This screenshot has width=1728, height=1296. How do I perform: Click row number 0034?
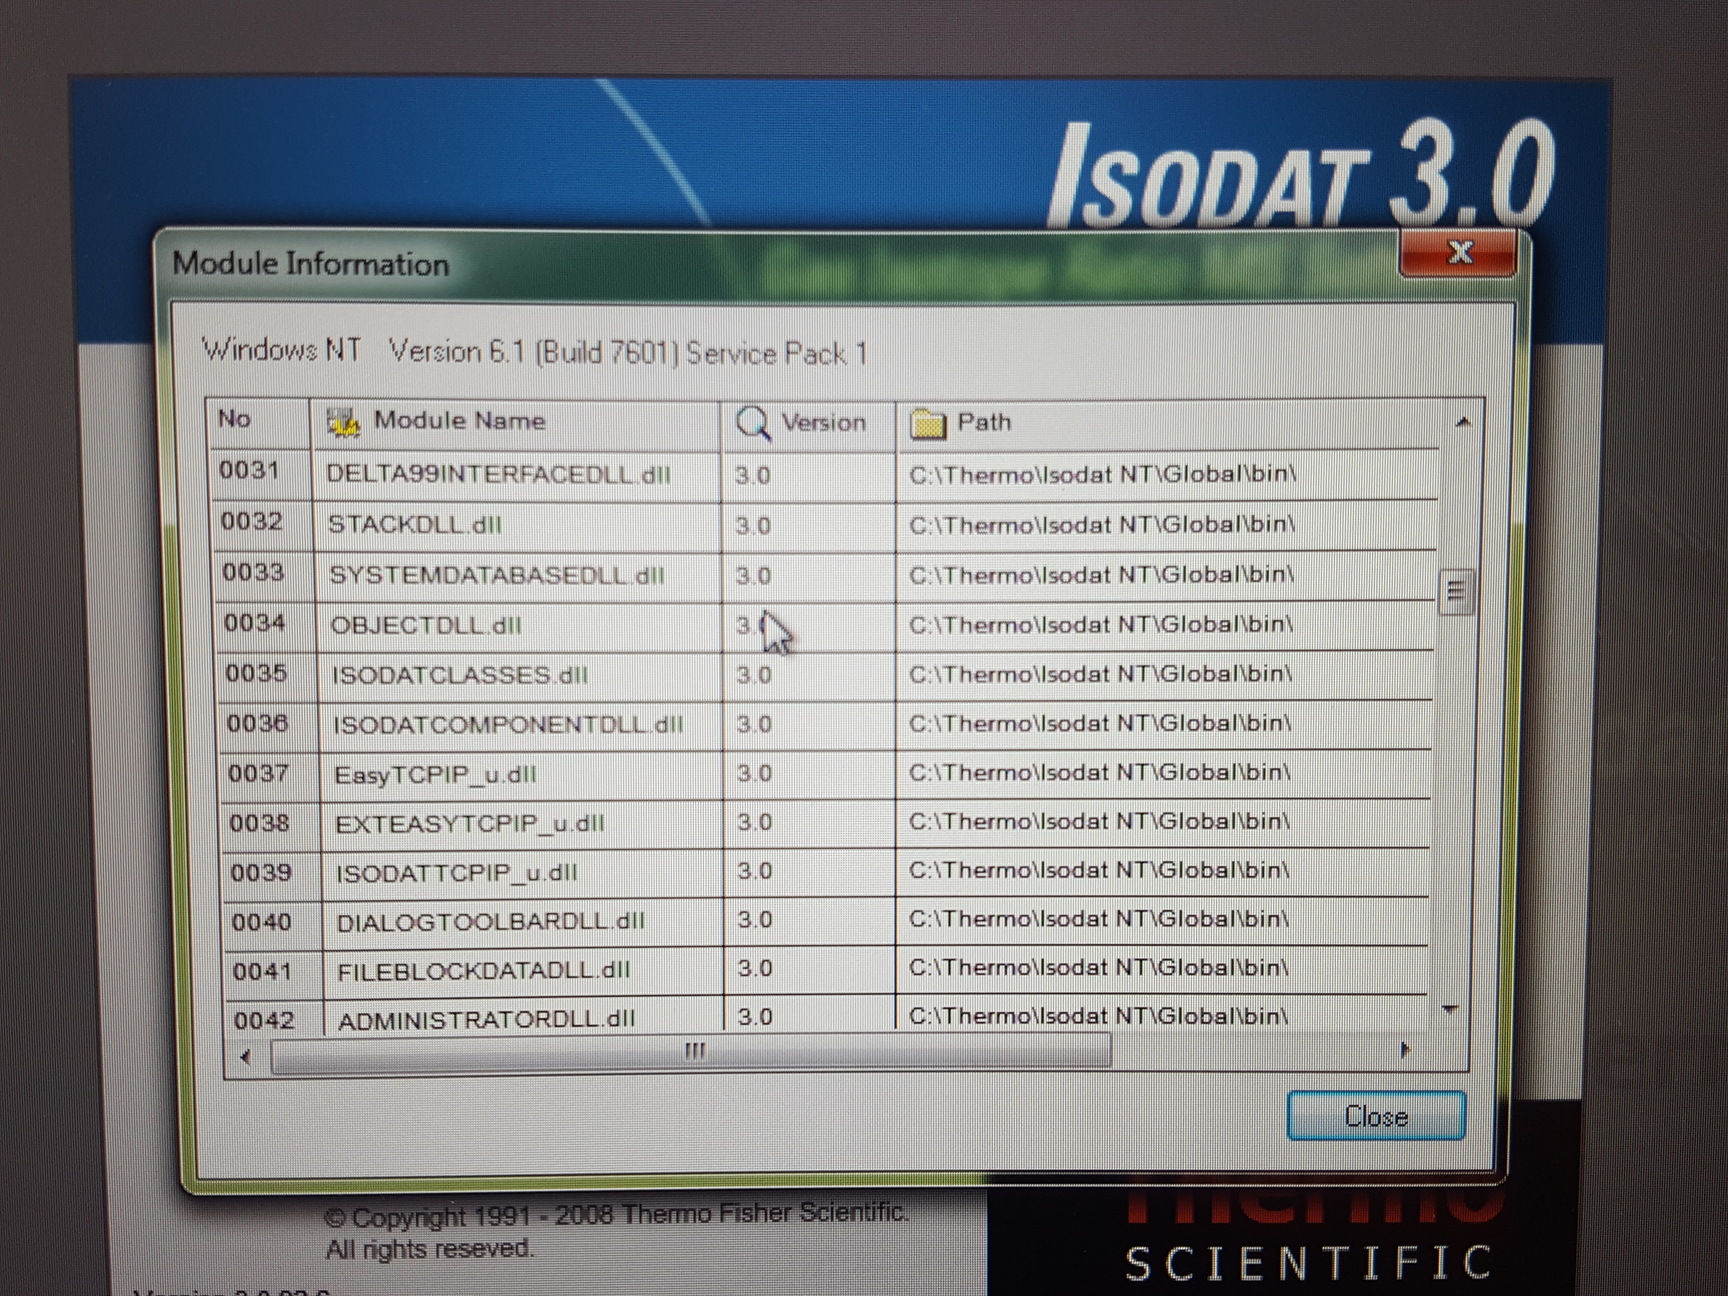[x=255, y=623]
